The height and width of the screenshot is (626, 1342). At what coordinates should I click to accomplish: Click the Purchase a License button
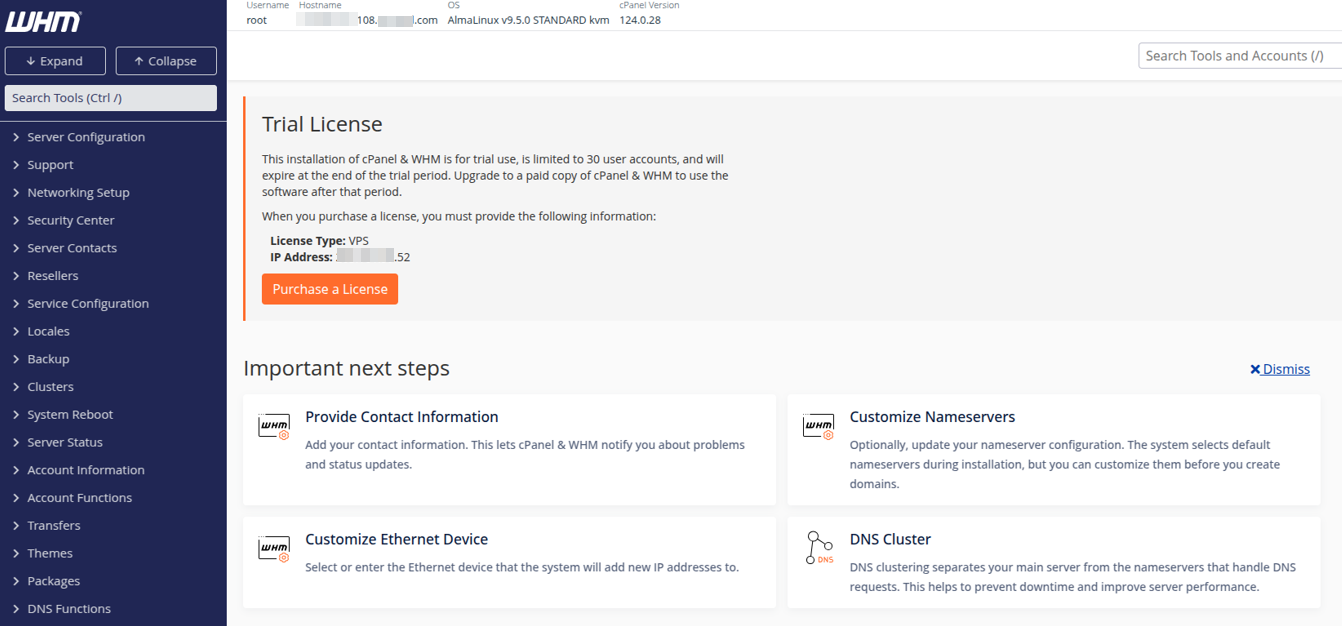[330, 289]
